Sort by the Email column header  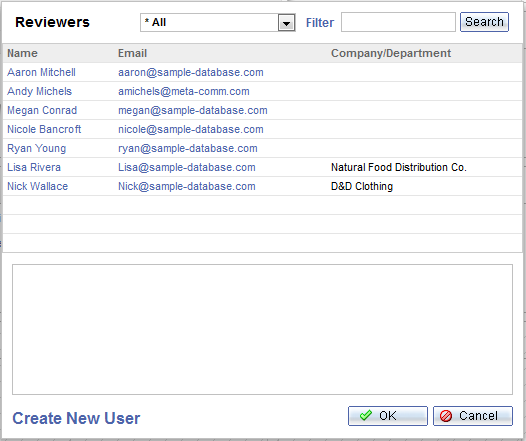pos(133,53)
